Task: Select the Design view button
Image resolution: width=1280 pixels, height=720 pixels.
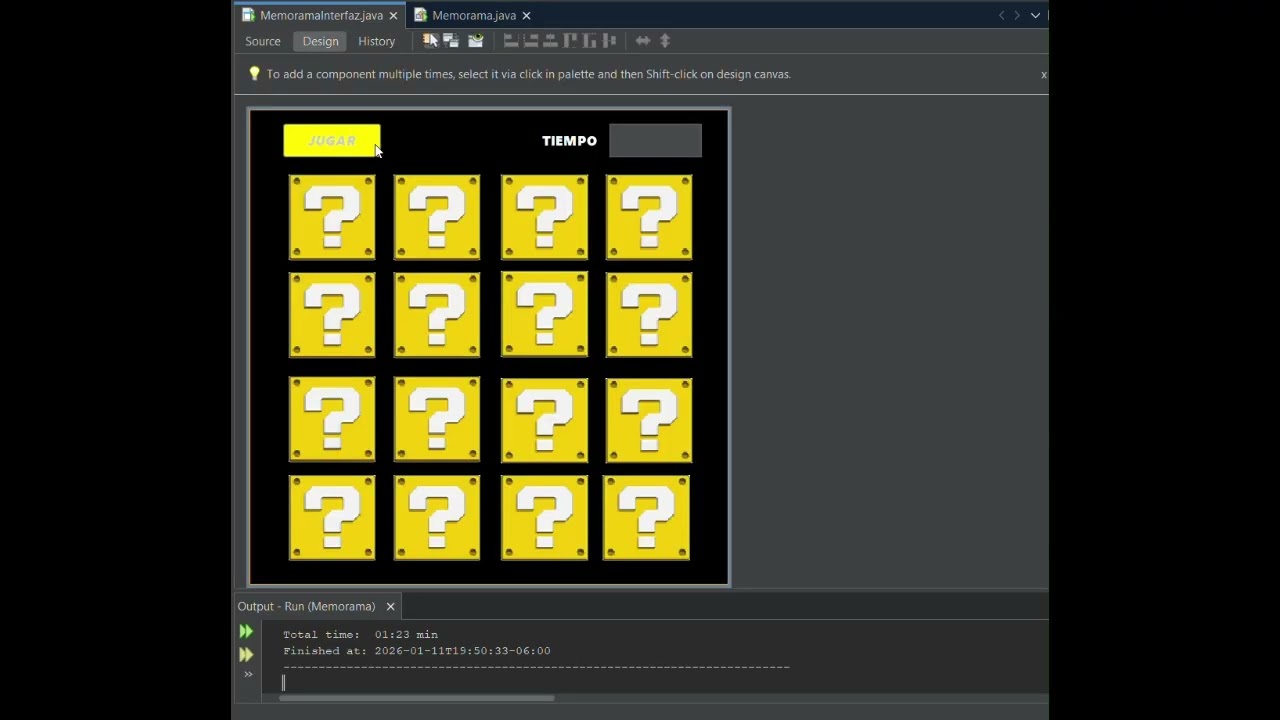Action: 320,41
